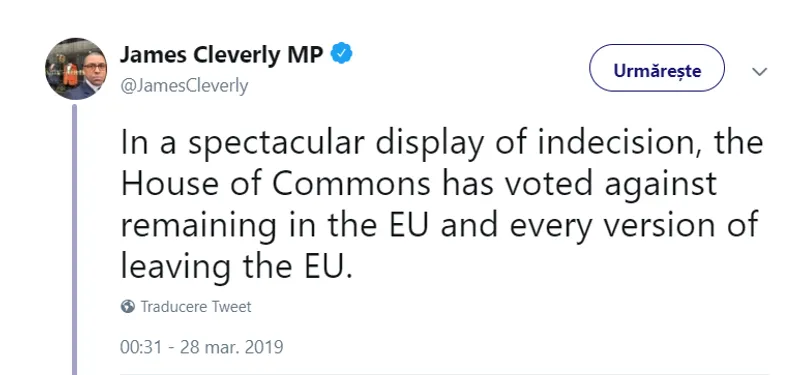
Task: Select the vertical purple thread line
Action: click(74, 239)
